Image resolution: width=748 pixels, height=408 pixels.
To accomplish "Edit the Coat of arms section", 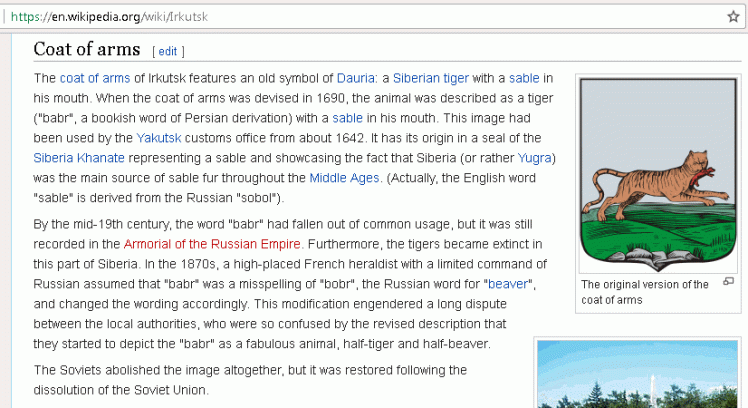I will [167, 52].
